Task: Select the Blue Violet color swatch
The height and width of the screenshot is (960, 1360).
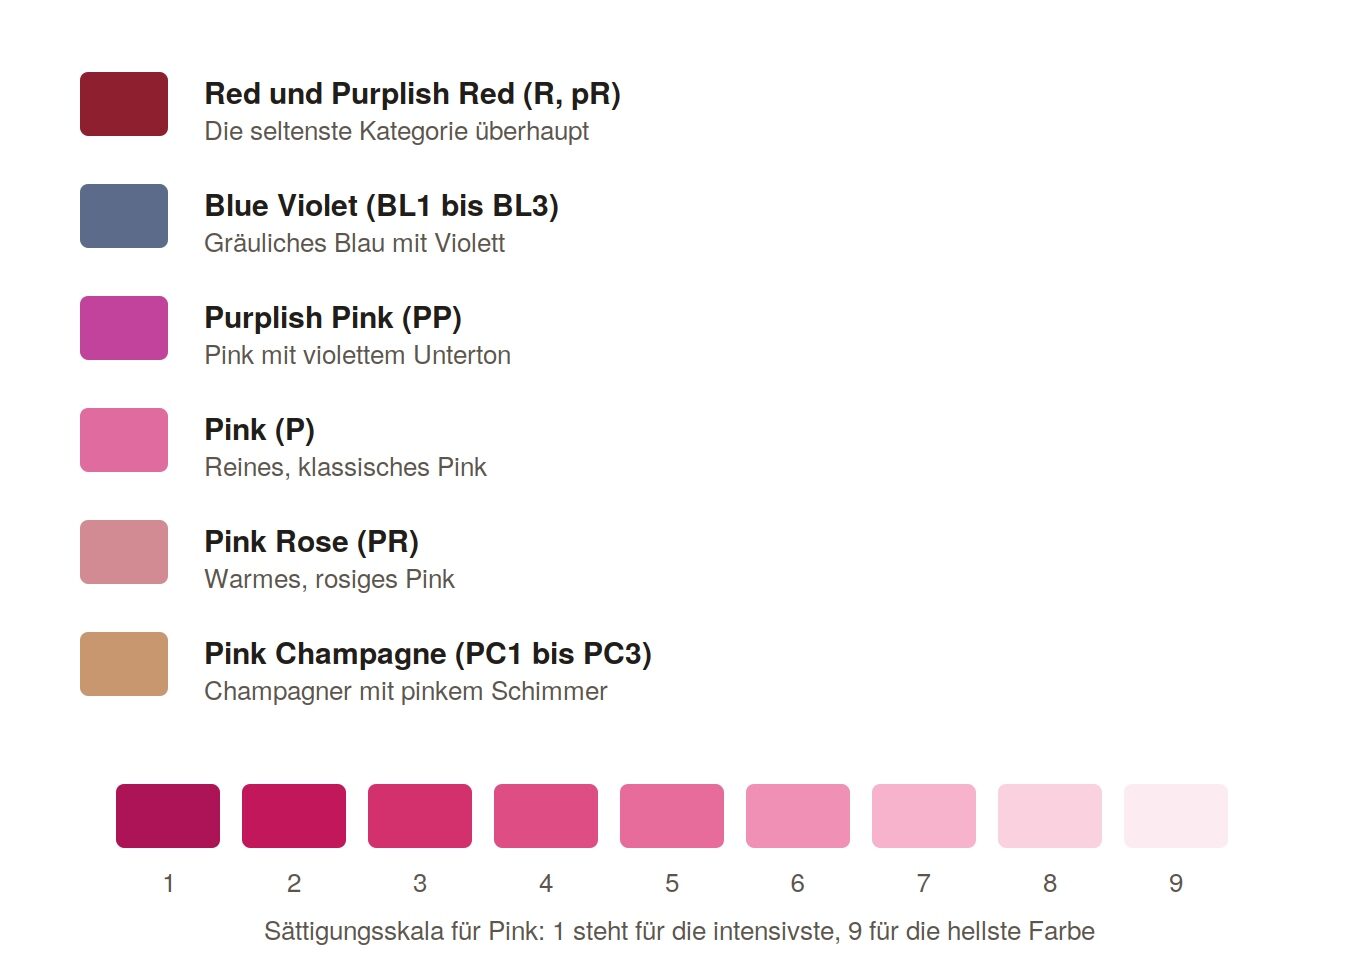Action: [124, 216]
